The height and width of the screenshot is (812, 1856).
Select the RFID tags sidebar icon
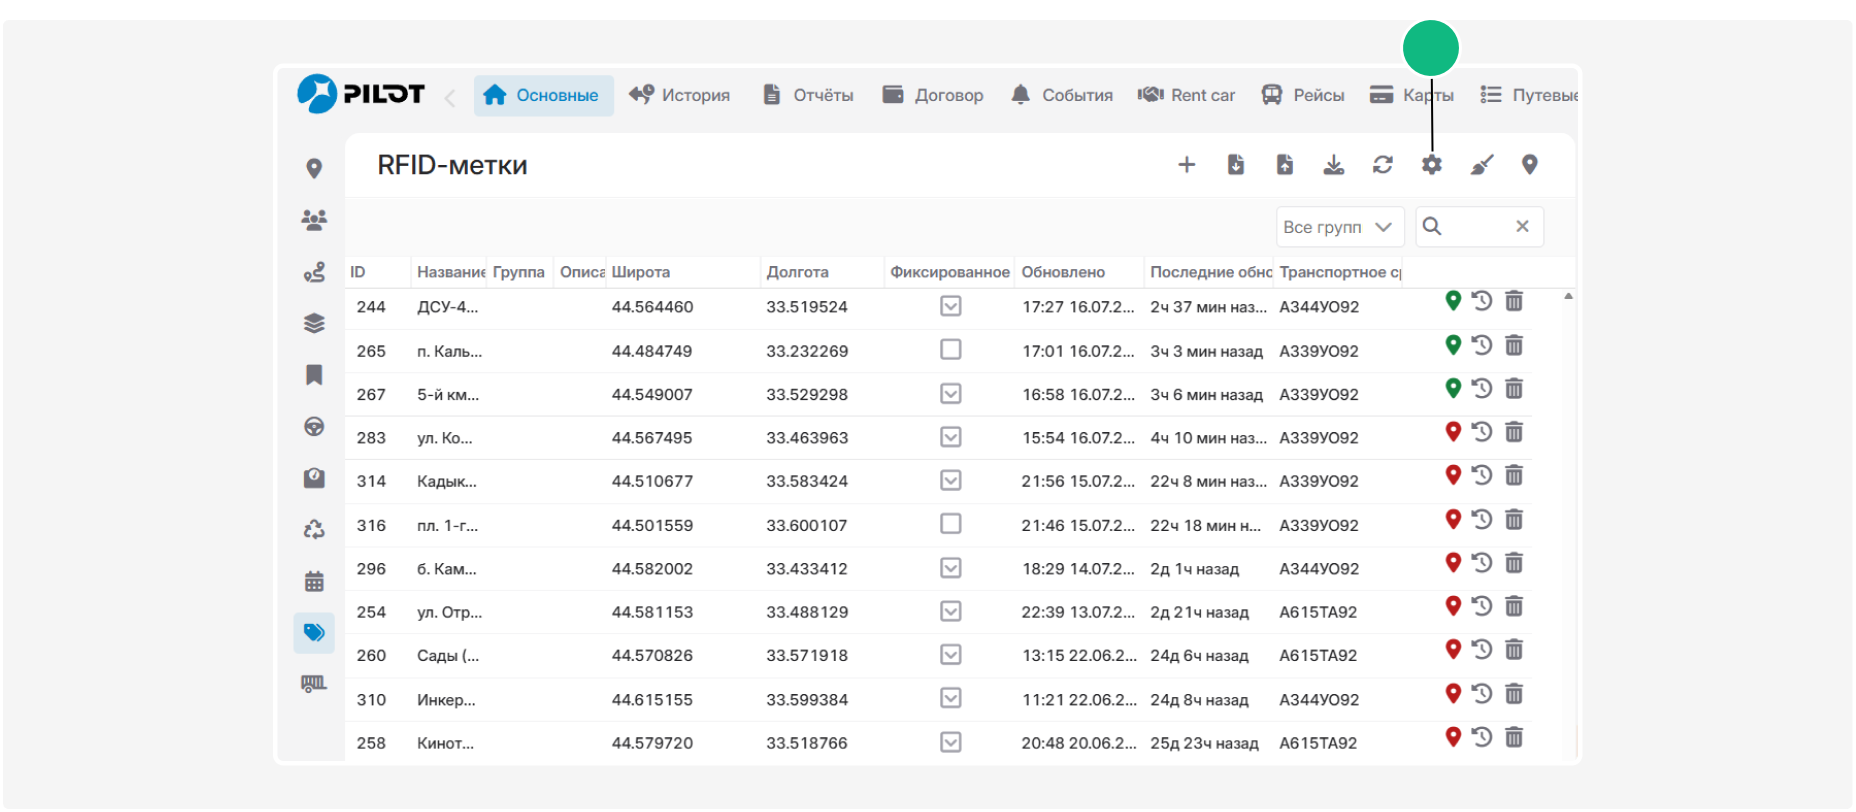tap(314, 633)
